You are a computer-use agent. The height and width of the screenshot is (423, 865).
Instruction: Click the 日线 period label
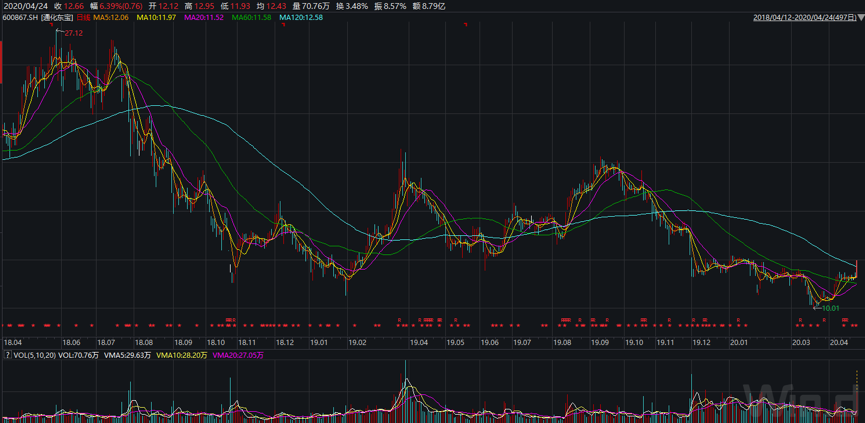[x=85, y=18]
